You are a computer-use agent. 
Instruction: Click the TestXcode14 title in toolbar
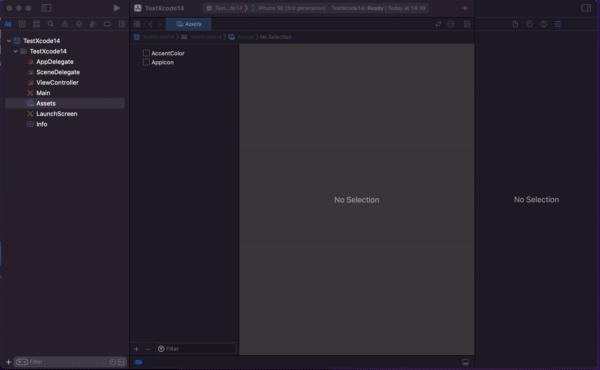[164, 8]
